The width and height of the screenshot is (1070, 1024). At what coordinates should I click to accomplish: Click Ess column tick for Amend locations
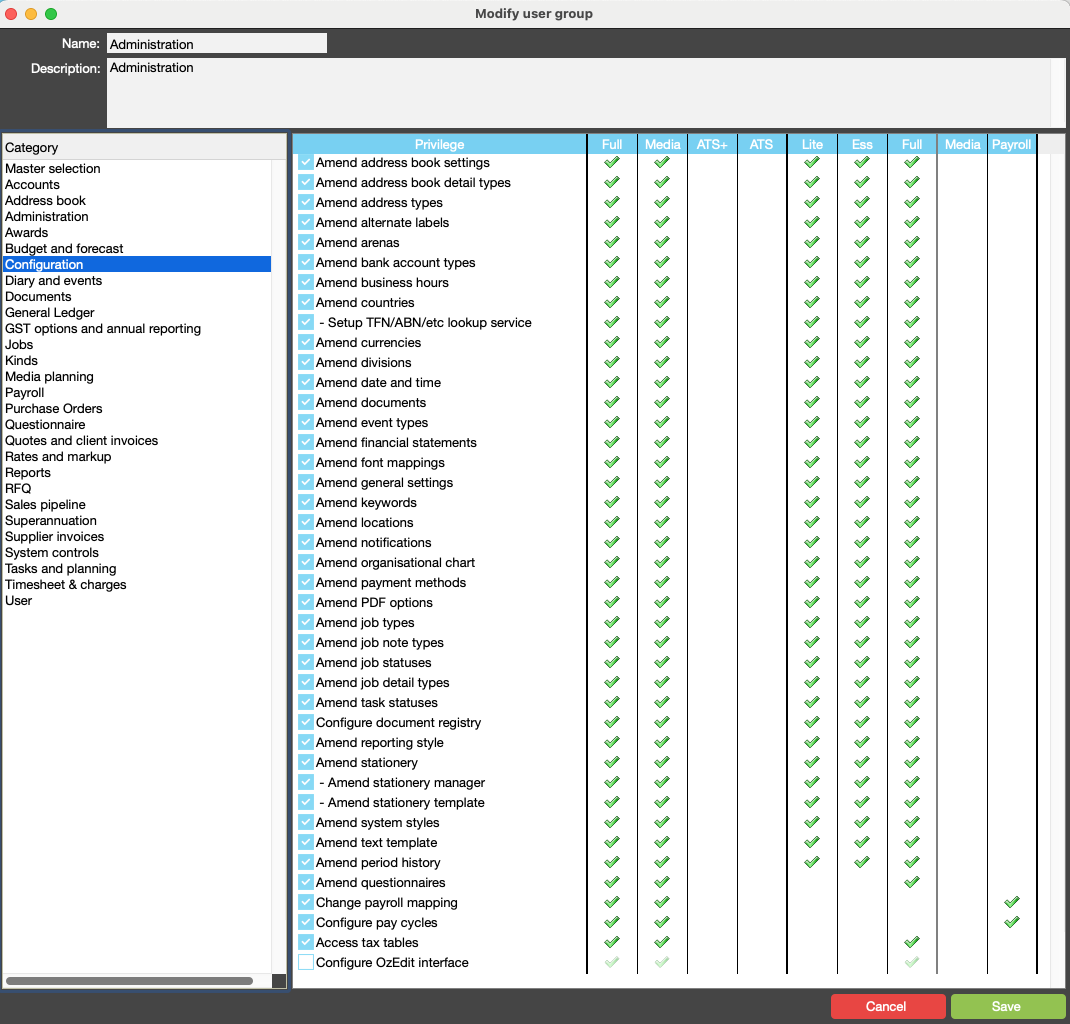[862, 522]
